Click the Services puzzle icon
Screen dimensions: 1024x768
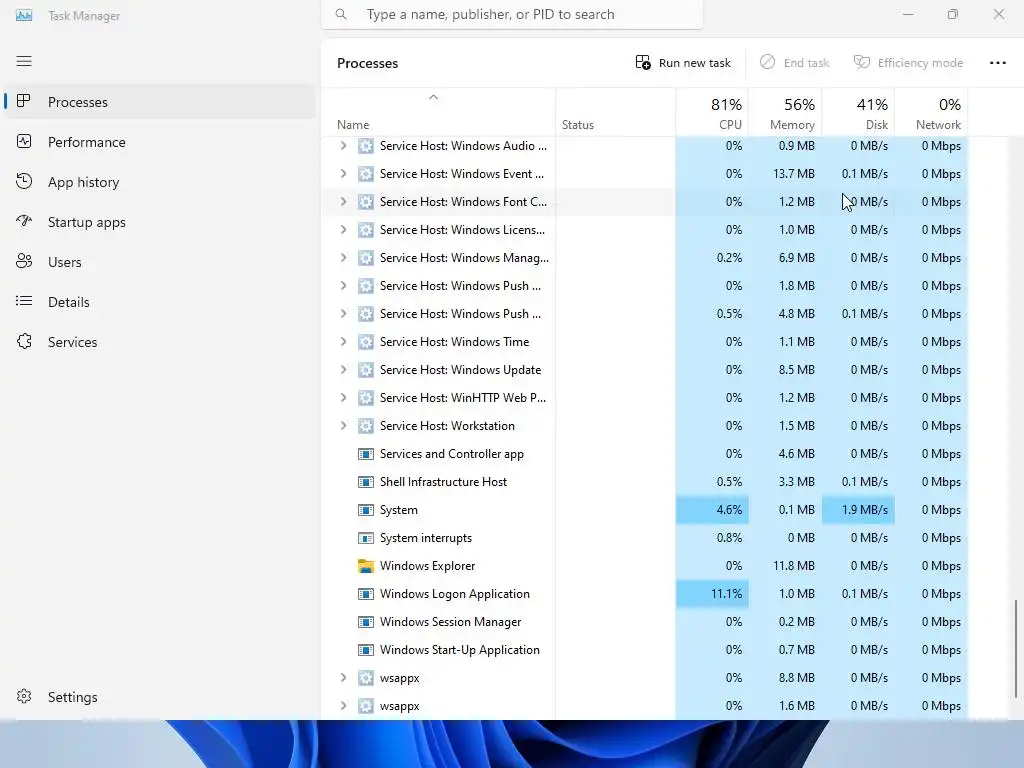coord(24,342)
